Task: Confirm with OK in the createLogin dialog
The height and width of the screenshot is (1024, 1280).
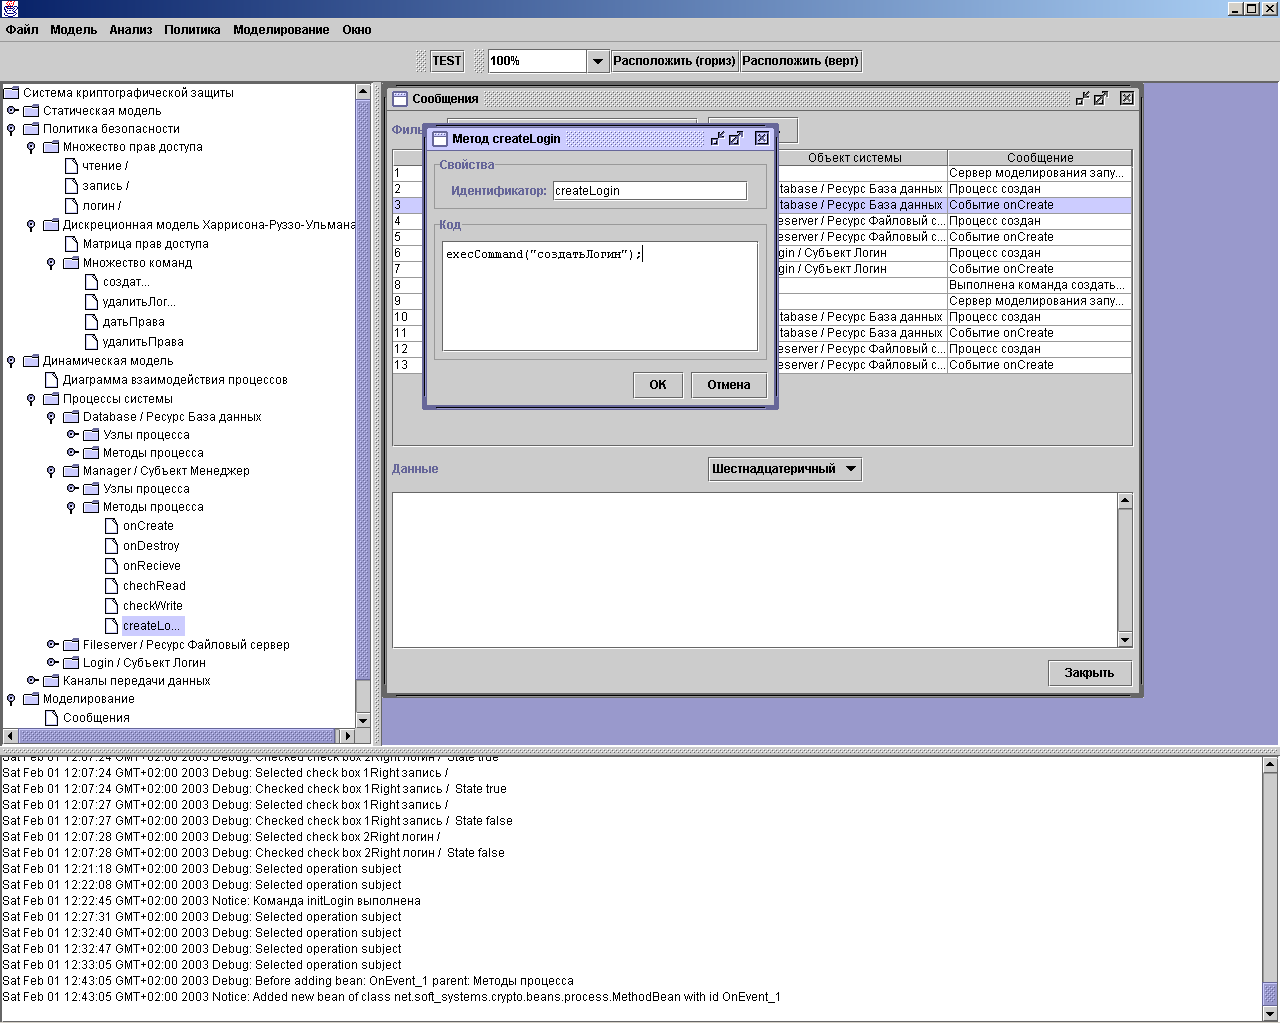Action: tap(658, 385)
